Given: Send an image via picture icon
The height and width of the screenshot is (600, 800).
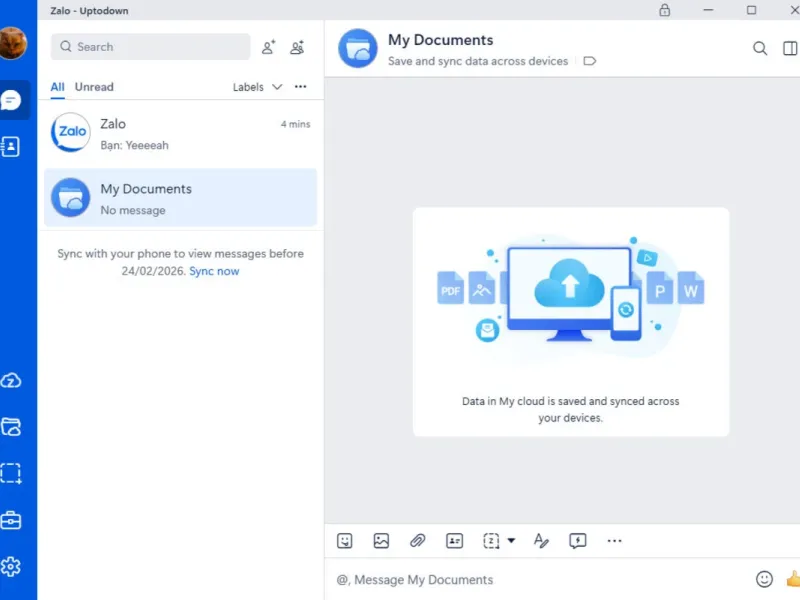Looking at the screenshot, I should coord(381,541).
